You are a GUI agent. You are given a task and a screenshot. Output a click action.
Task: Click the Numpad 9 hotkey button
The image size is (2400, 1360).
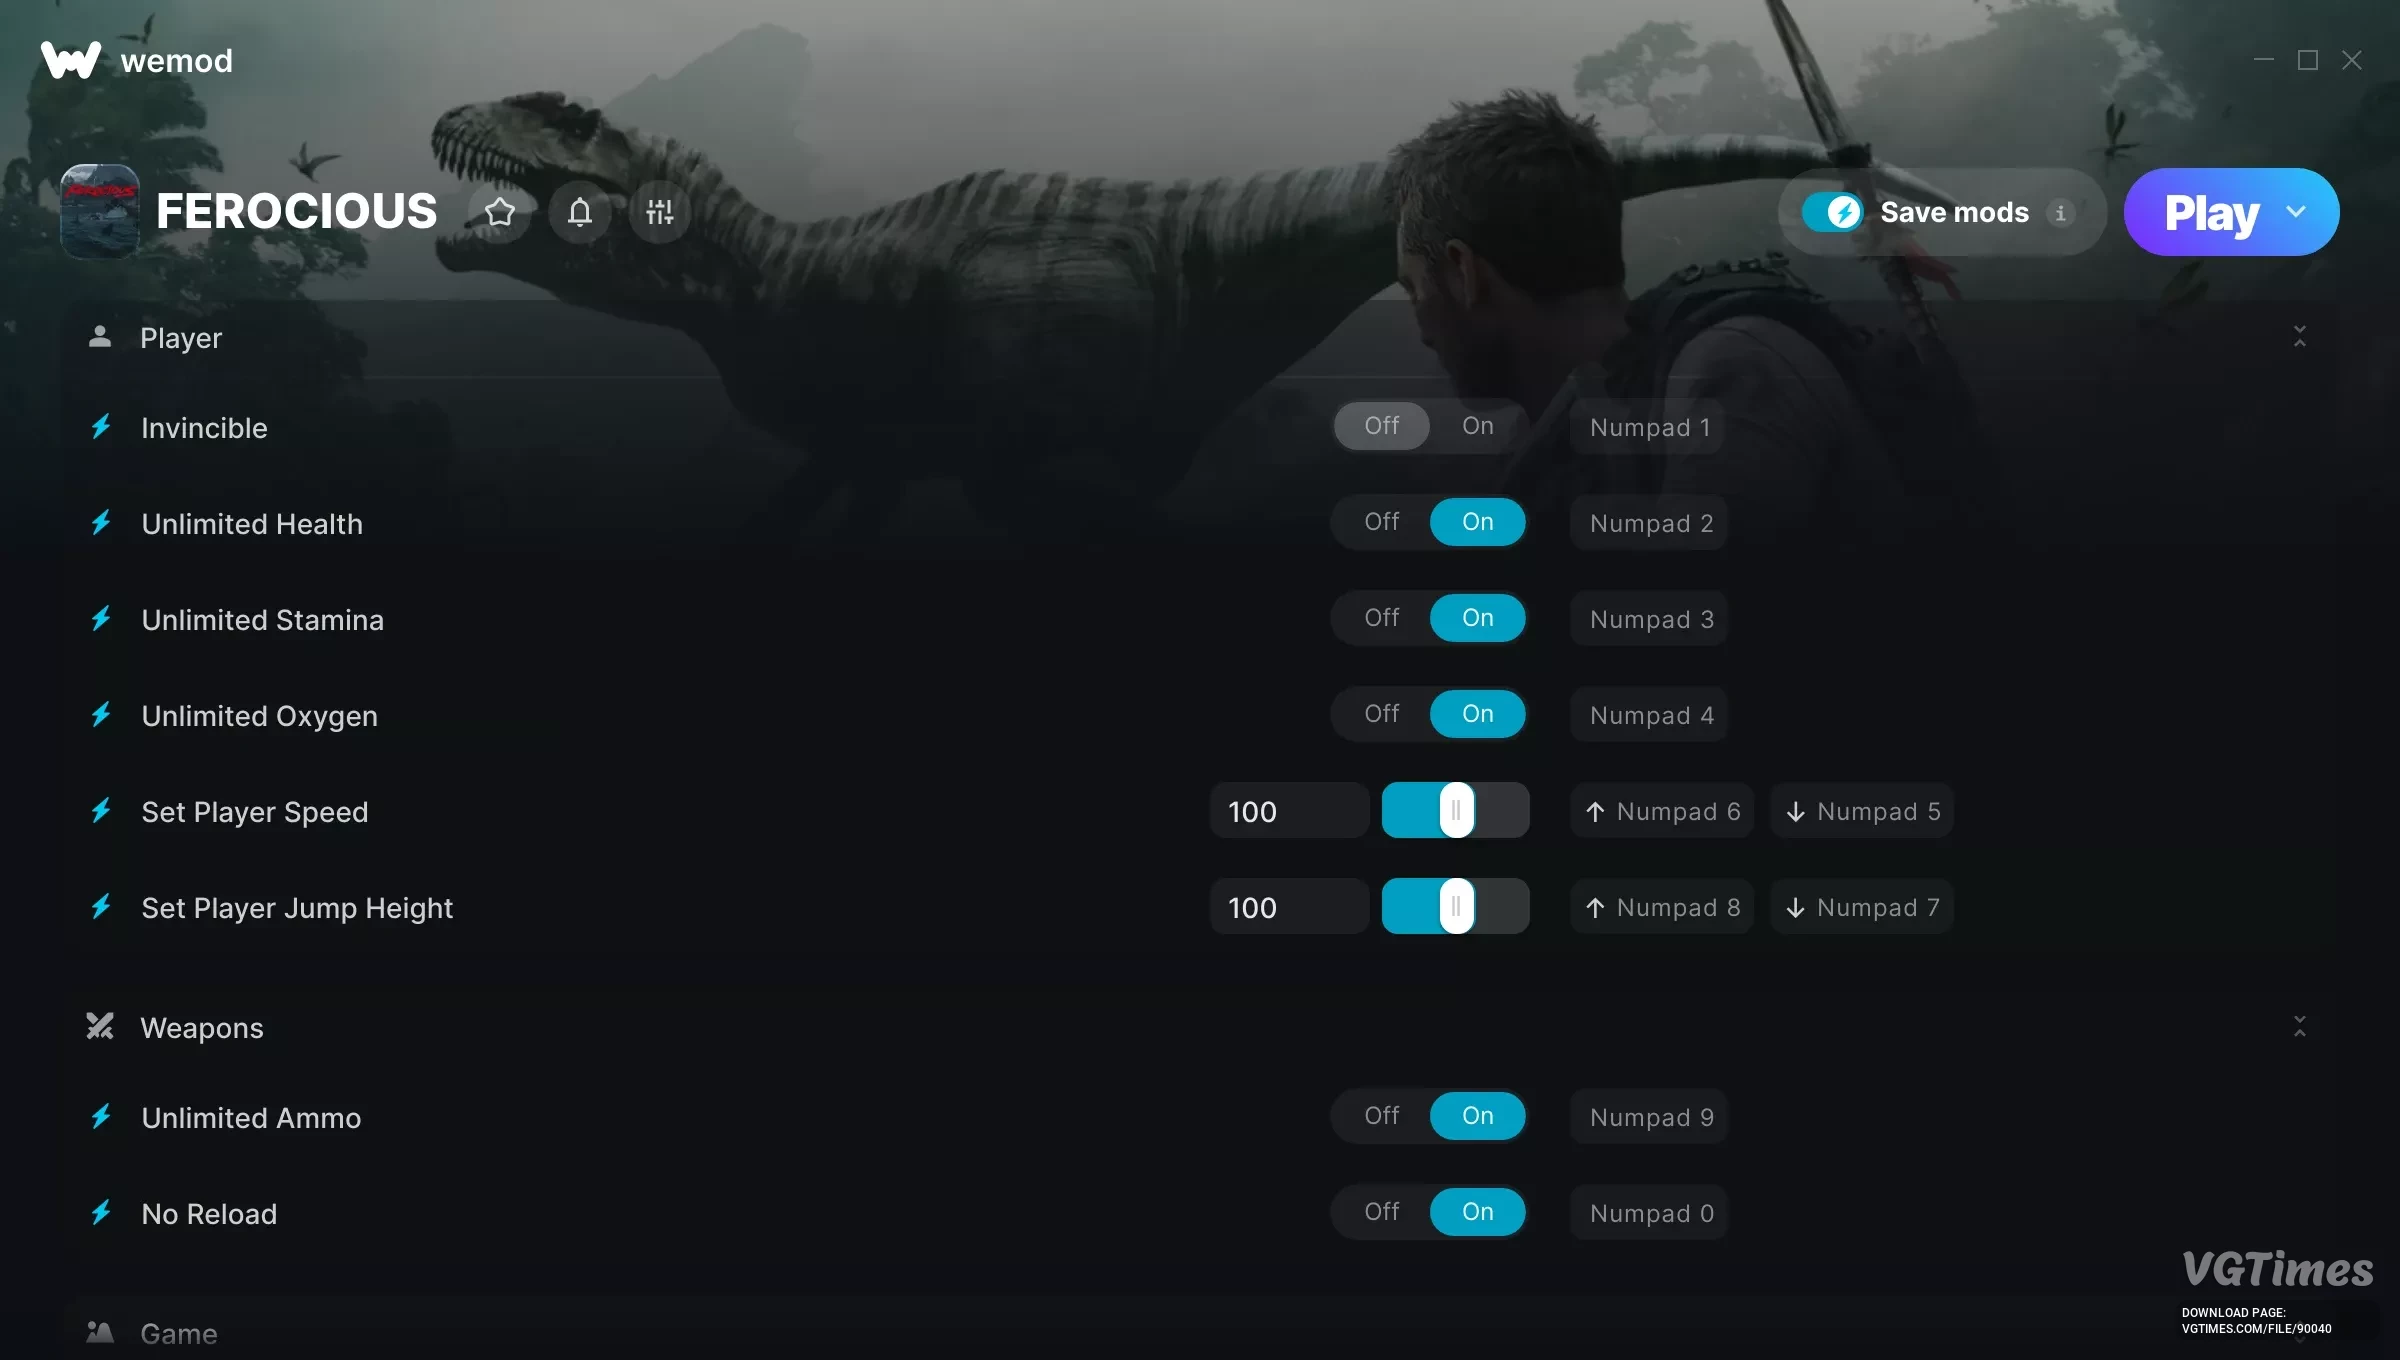[1651, 1116]
